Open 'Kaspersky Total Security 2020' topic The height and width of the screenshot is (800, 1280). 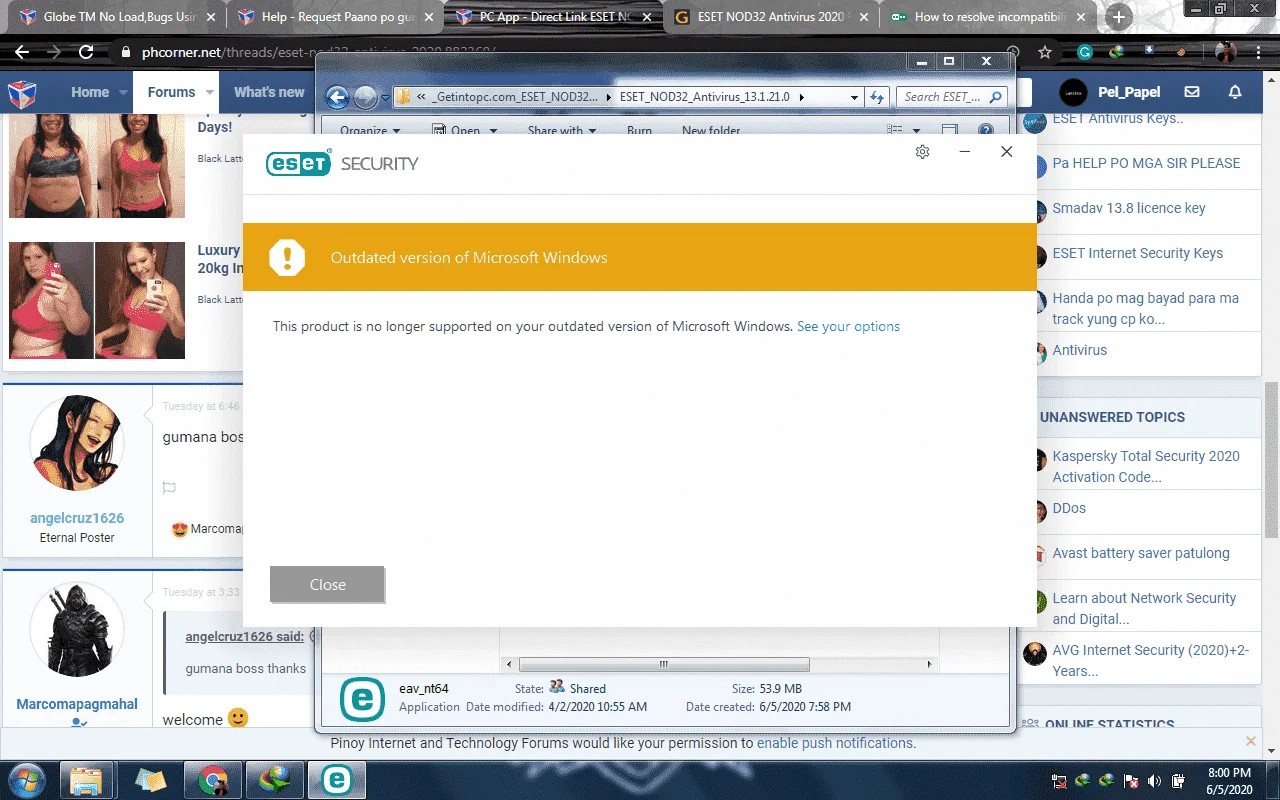(x=1145, y=466)
